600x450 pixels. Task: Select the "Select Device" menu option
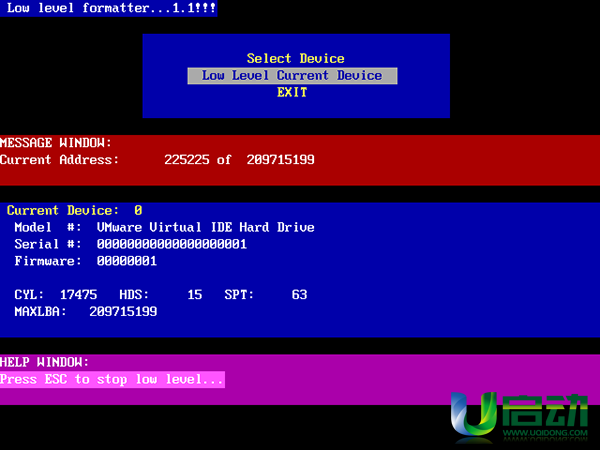point(295,58)
